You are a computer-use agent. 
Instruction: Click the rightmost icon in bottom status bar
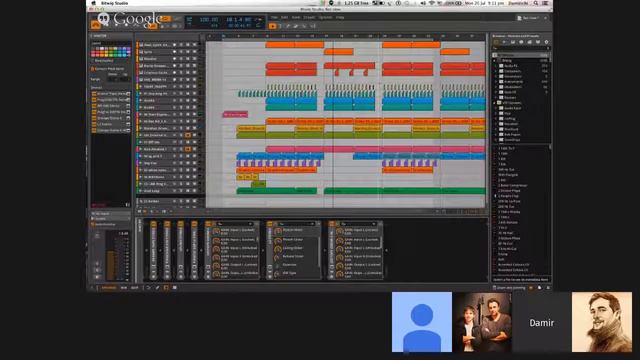click(548, 288)
